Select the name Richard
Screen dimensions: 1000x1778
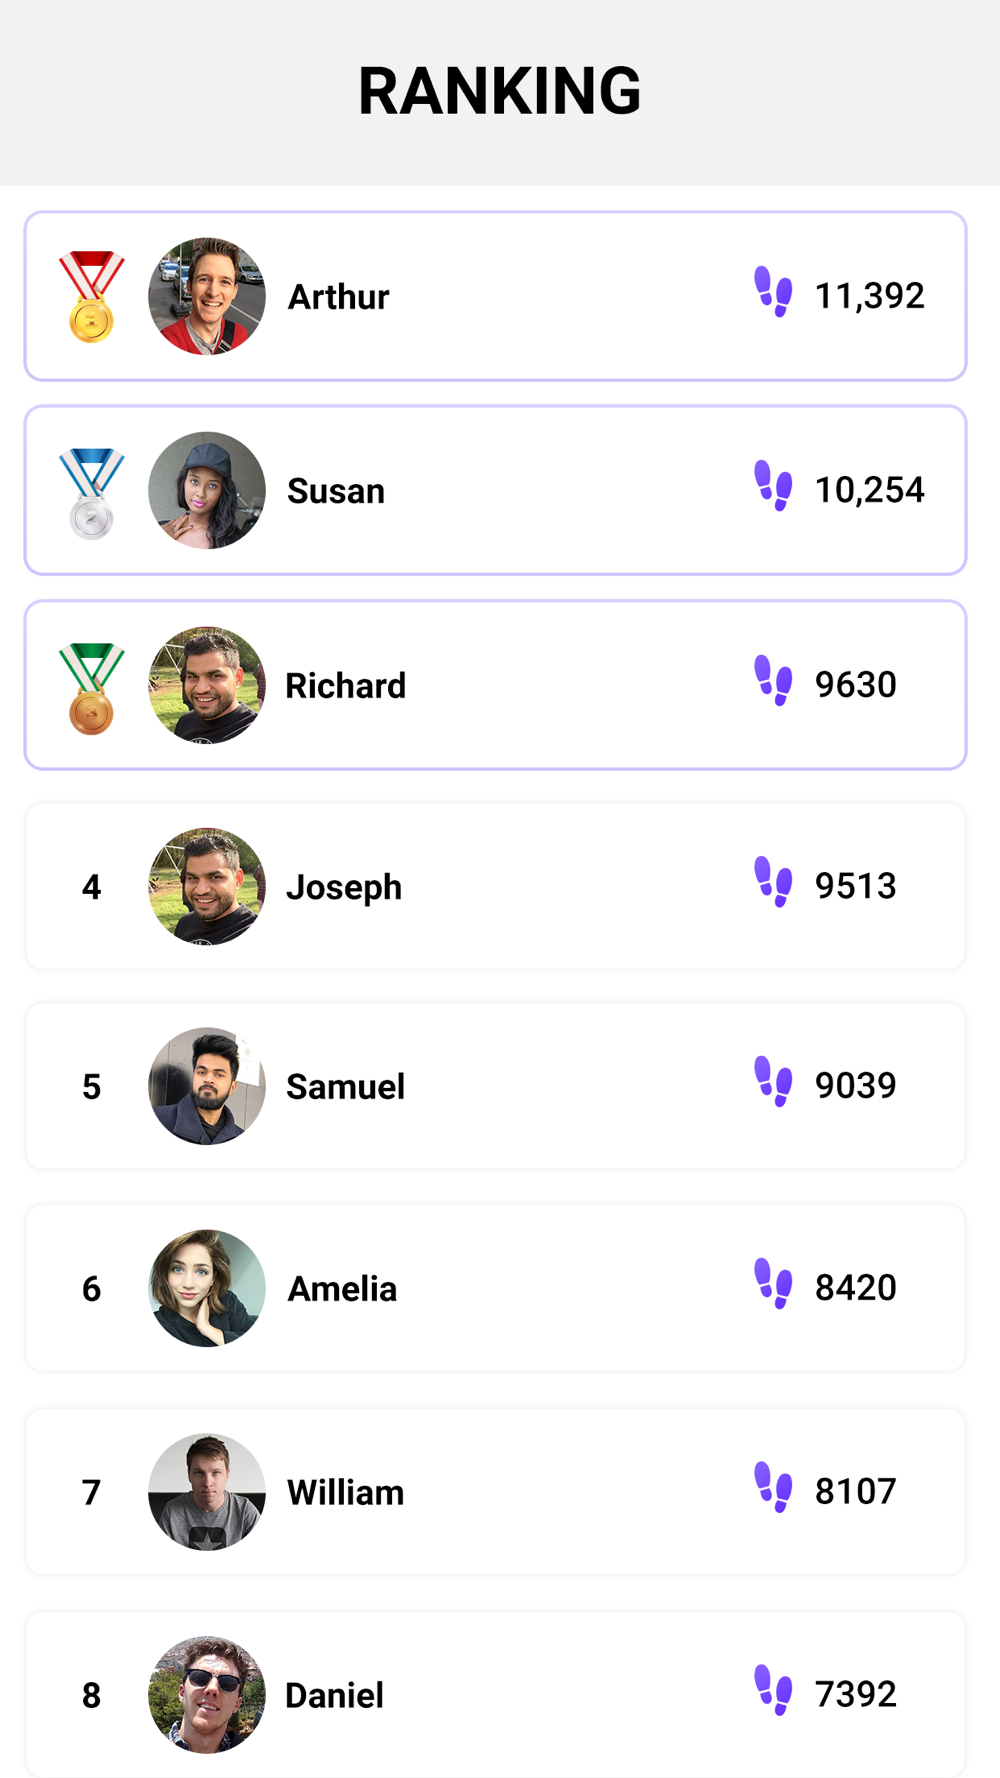346,686
